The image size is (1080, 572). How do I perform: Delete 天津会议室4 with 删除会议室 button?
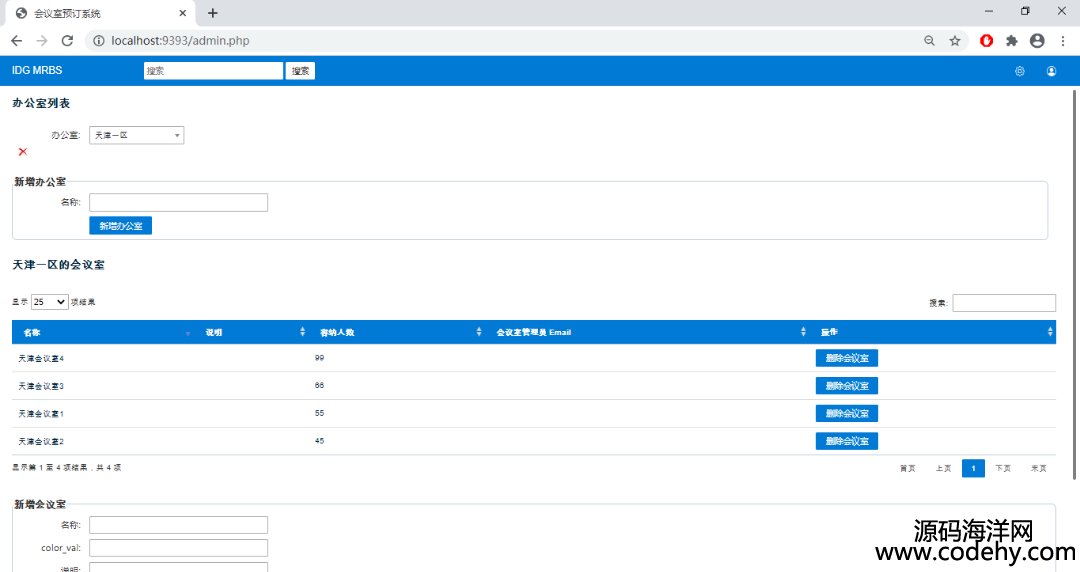pos(846,358)
